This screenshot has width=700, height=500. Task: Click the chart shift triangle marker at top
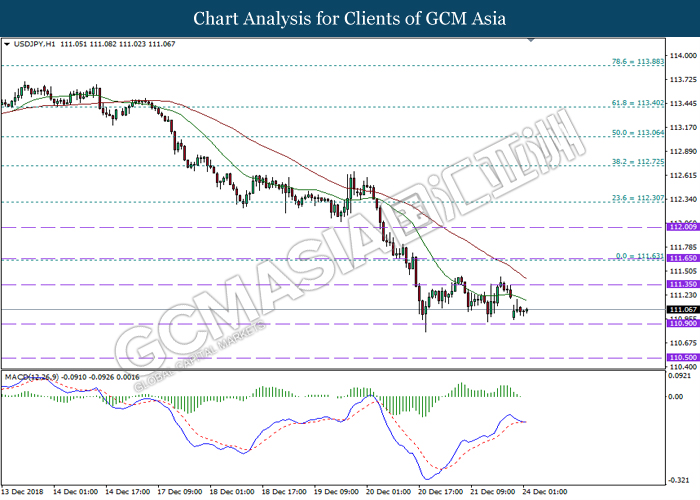[x=531, y=40]
